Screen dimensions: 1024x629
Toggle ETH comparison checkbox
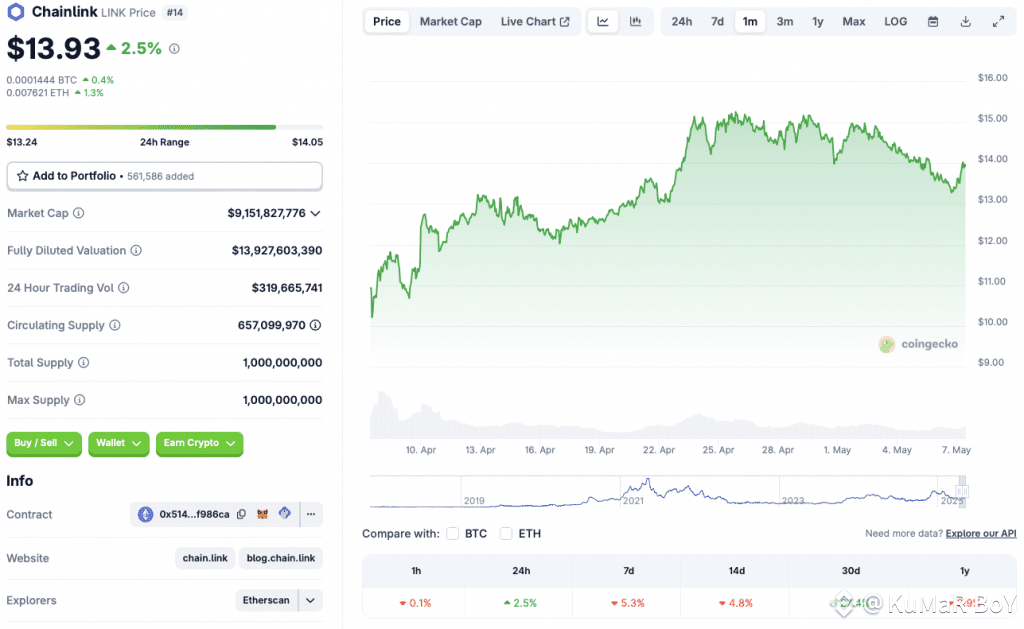point(506,534)
